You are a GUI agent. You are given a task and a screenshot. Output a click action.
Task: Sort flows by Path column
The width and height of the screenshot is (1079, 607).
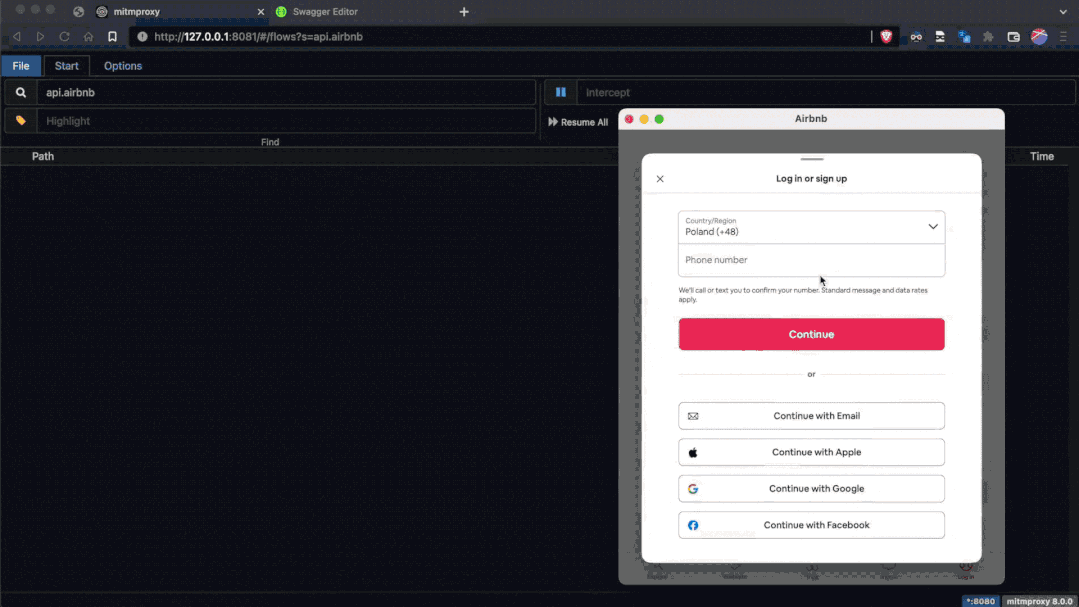tap(43, 156)
